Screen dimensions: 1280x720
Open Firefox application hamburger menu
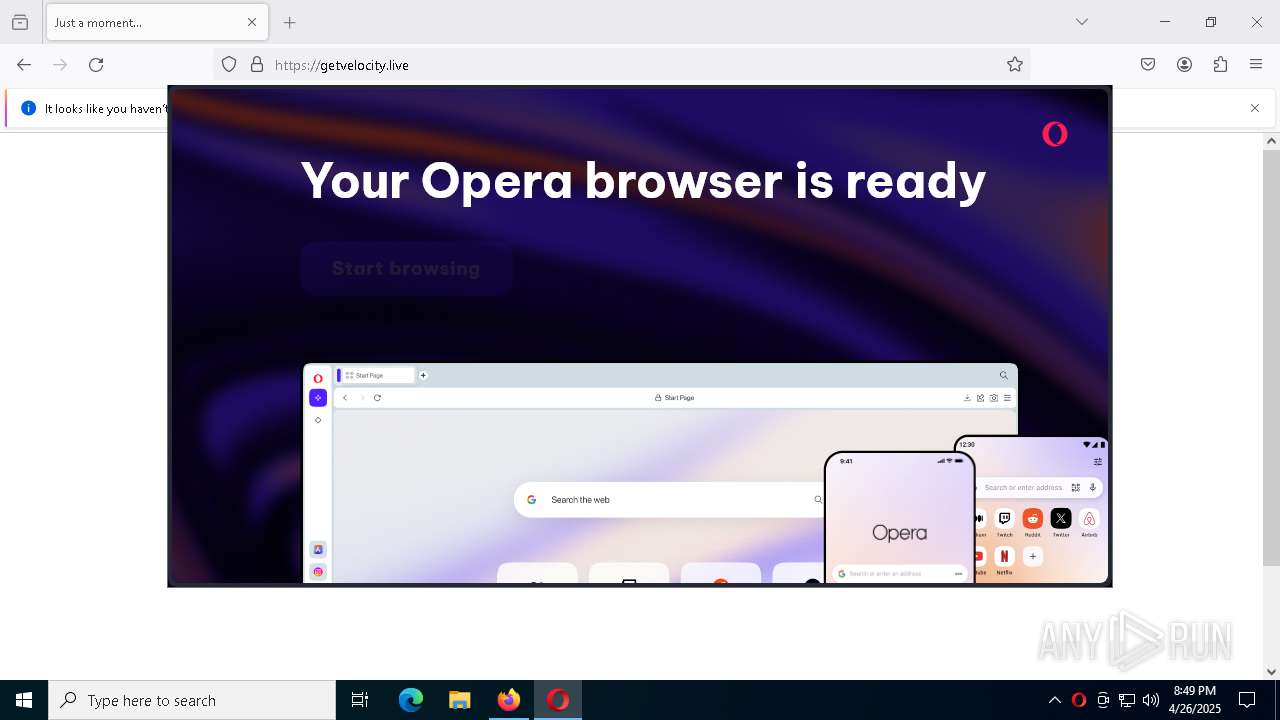tap(1256, 65)
